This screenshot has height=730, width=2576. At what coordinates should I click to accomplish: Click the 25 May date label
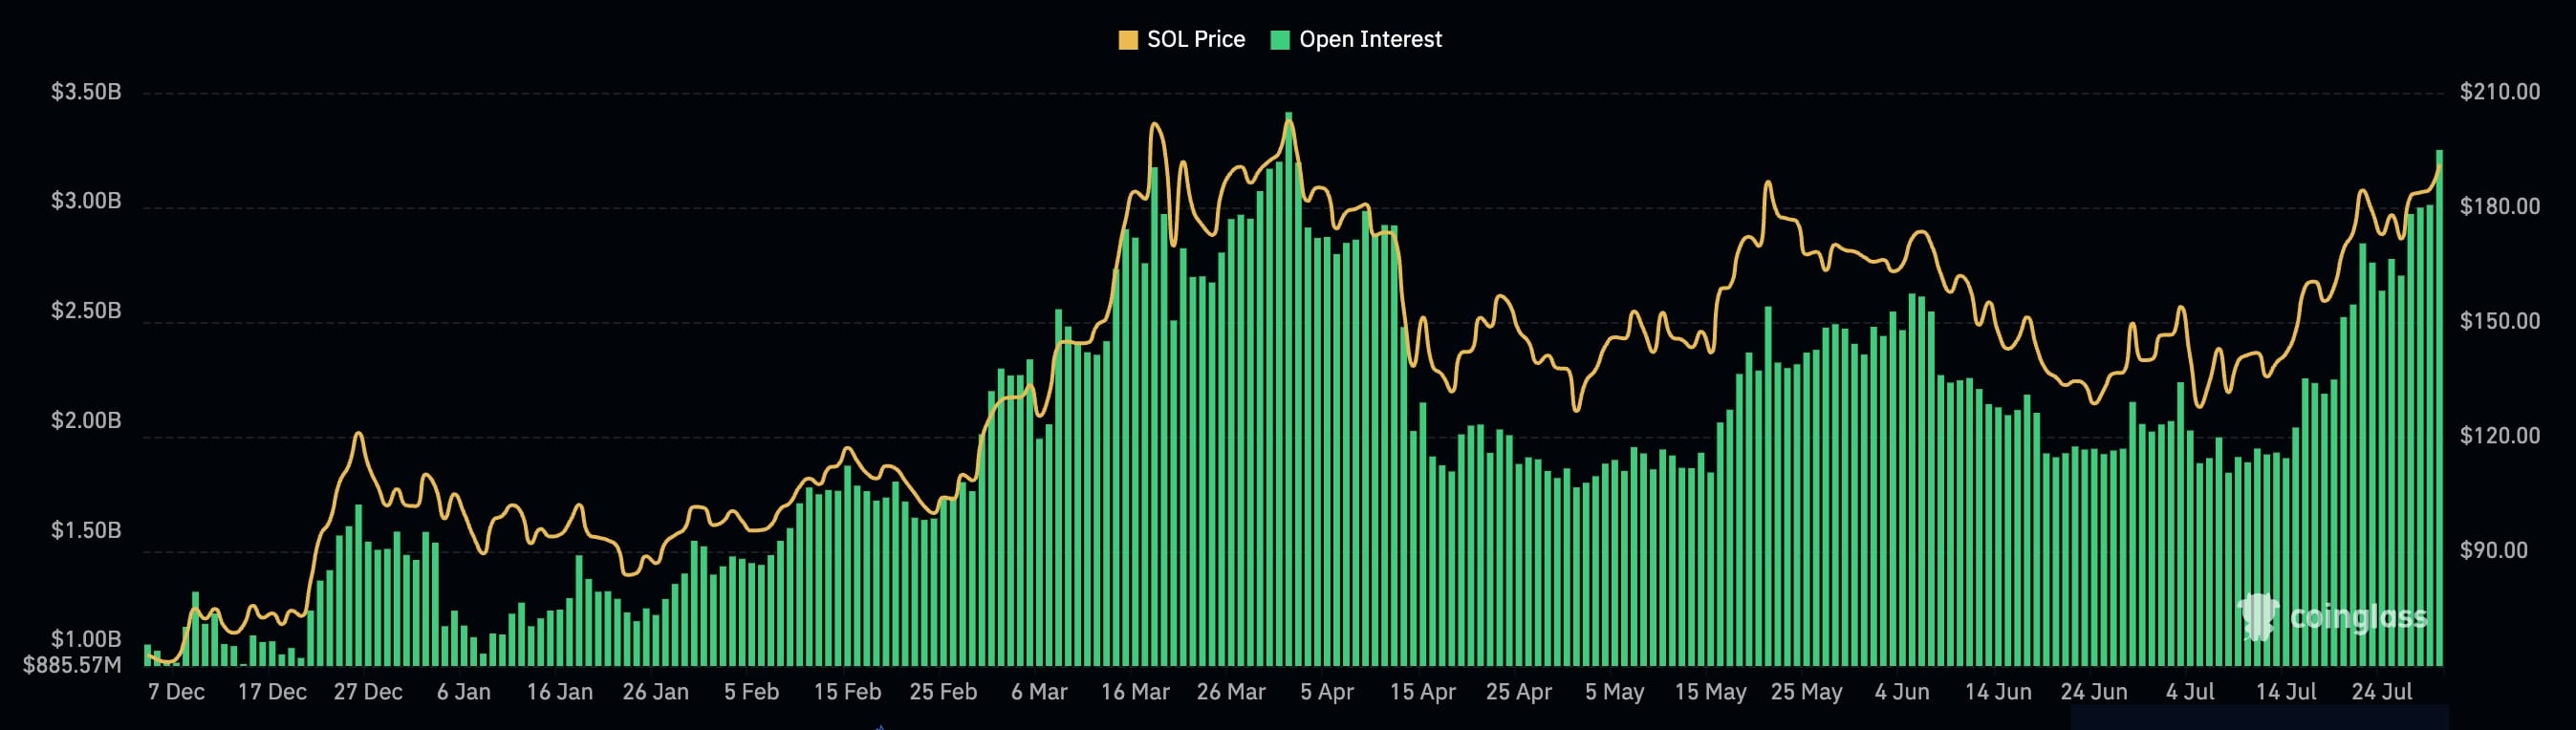point(1806,692)
